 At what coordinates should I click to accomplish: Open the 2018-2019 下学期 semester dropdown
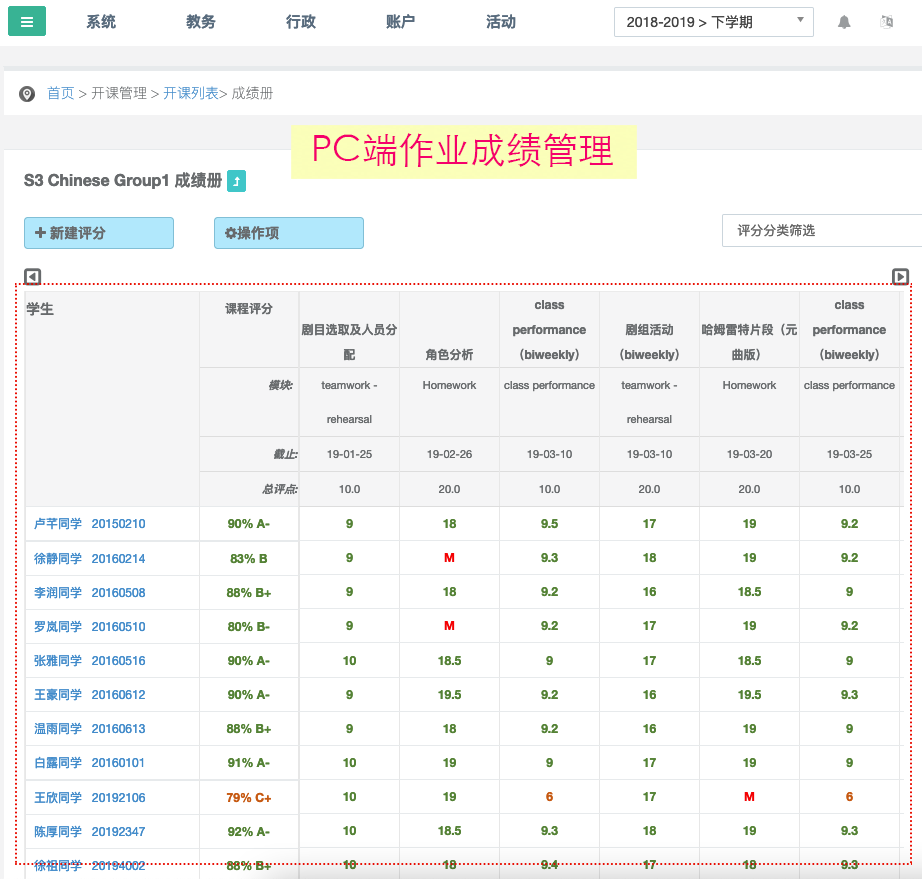click(x=713, y=22)
